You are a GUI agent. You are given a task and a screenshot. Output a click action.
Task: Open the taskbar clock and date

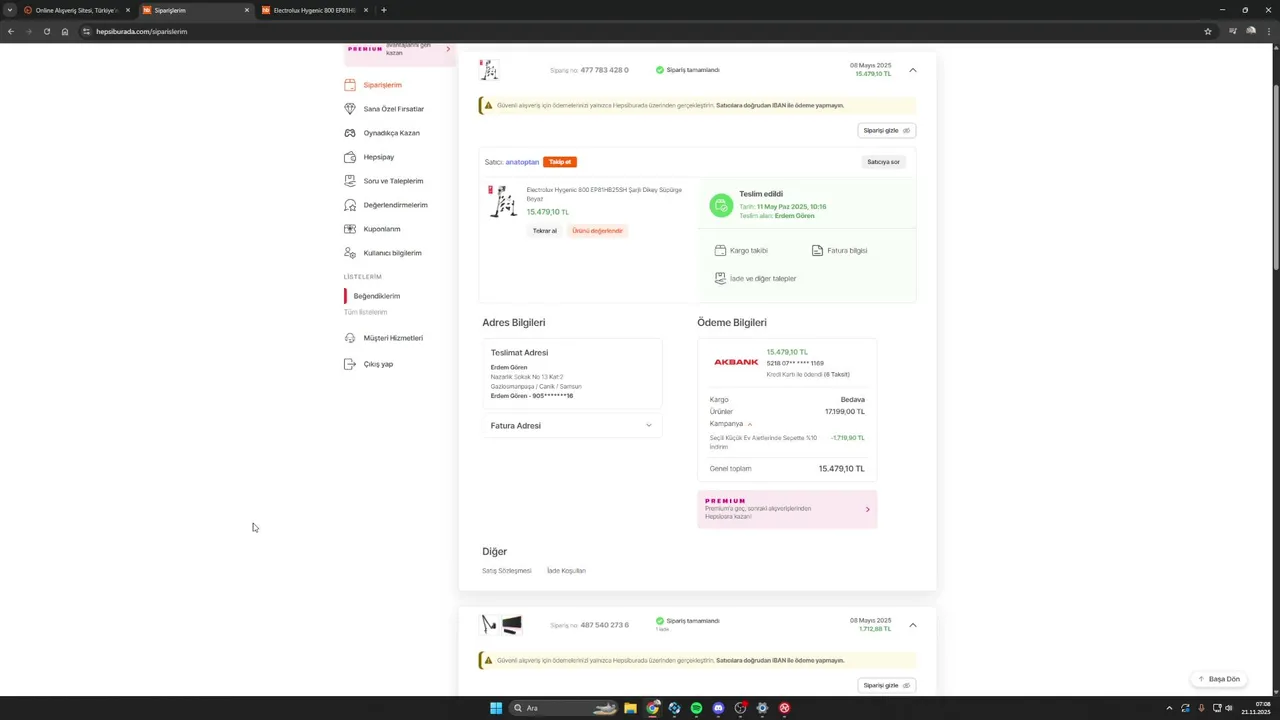(1256, 708)
